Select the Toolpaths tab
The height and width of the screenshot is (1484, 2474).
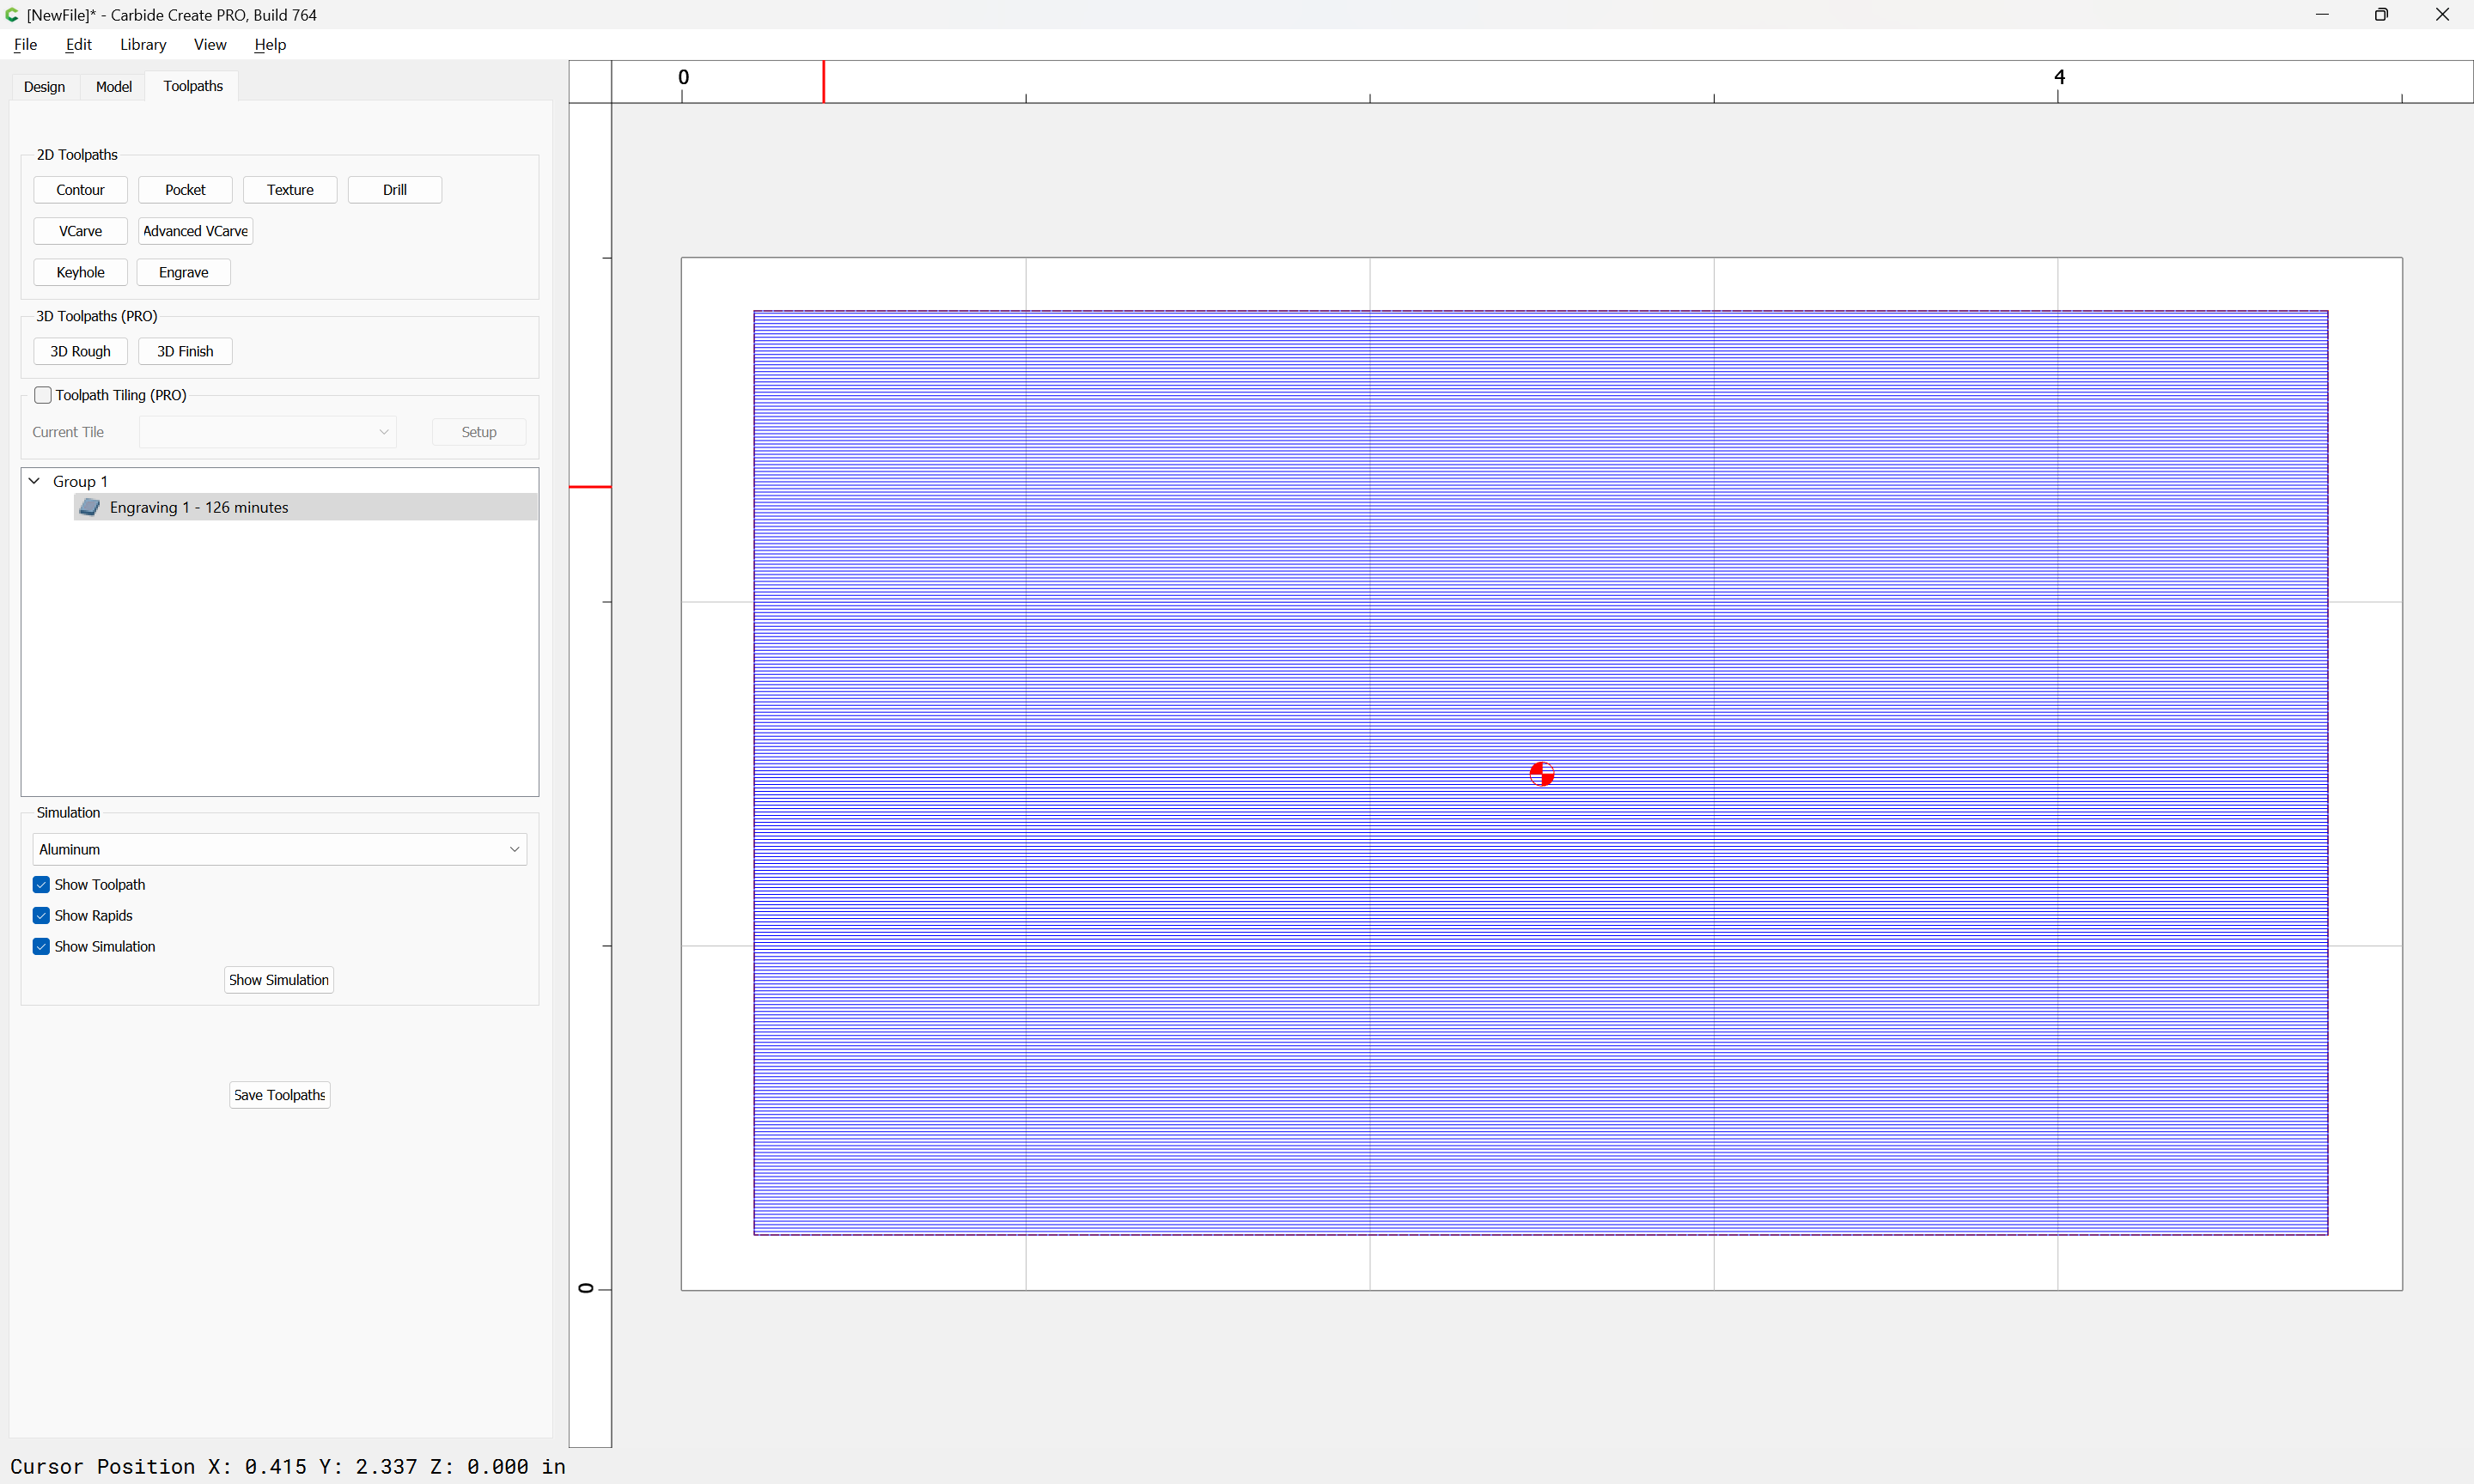pyautogui.click(x=193, y=86)
